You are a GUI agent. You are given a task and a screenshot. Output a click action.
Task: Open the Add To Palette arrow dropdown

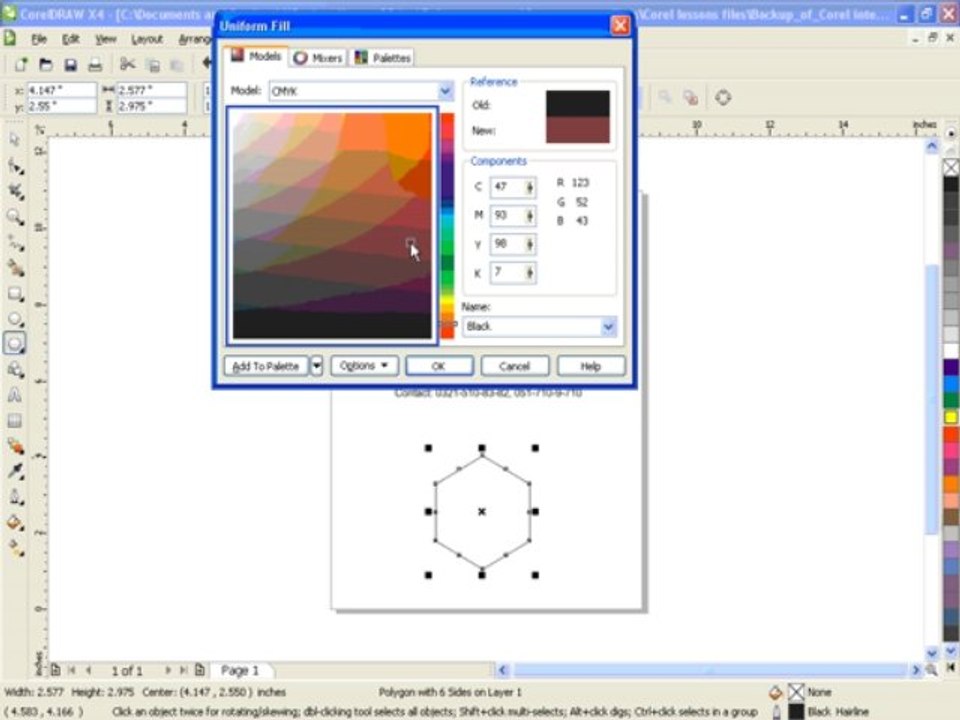317,366
